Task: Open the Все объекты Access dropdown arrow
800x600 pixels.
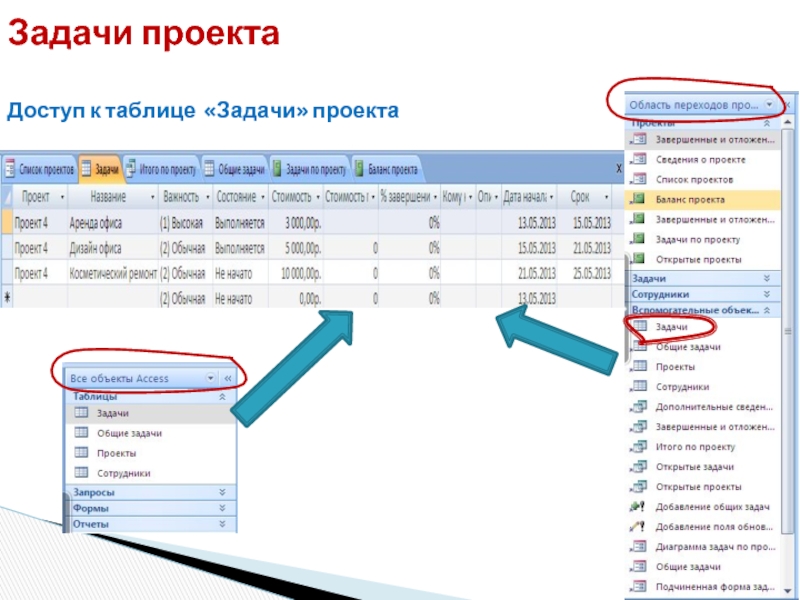Action: (x=210, y=378)
